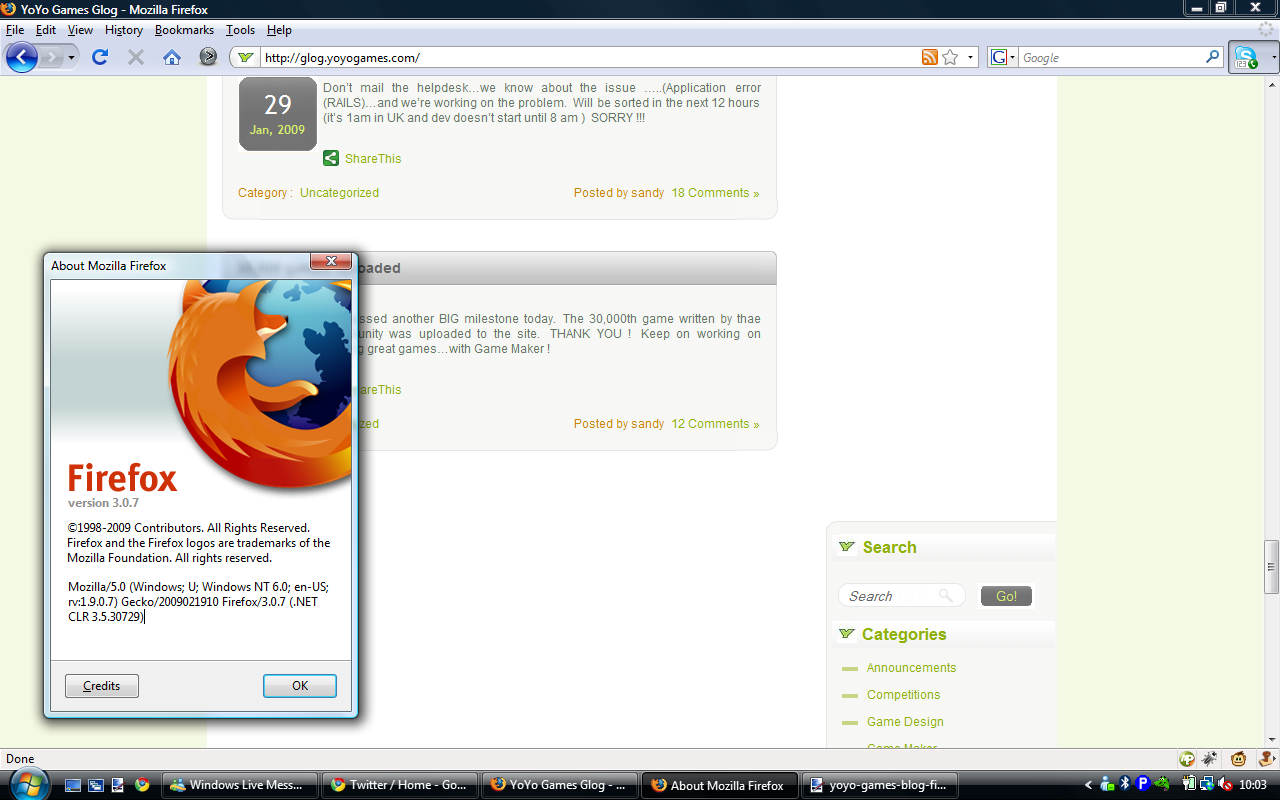Screen dimensions: 1280x800
Task: Open the 18 Comments link
Action: pos(715,193)
